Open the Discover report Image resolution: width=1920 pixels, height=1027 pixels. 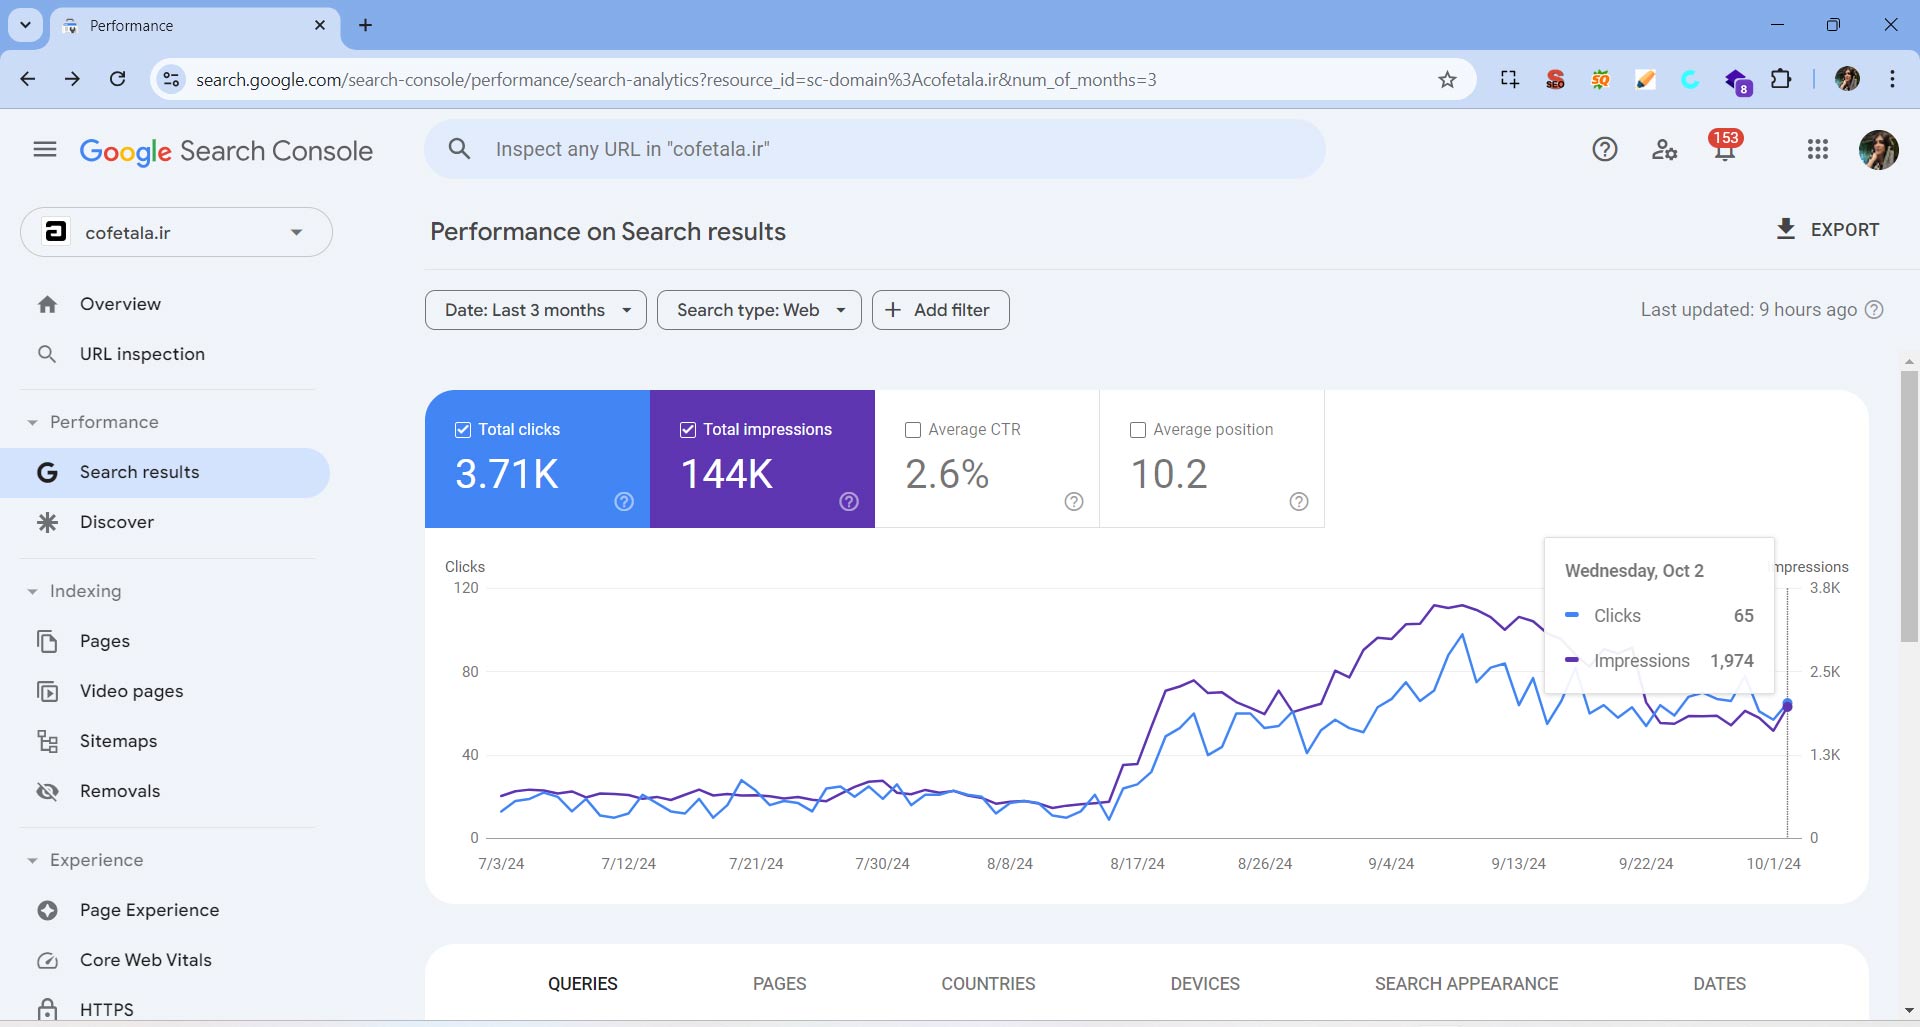point(118,521)
